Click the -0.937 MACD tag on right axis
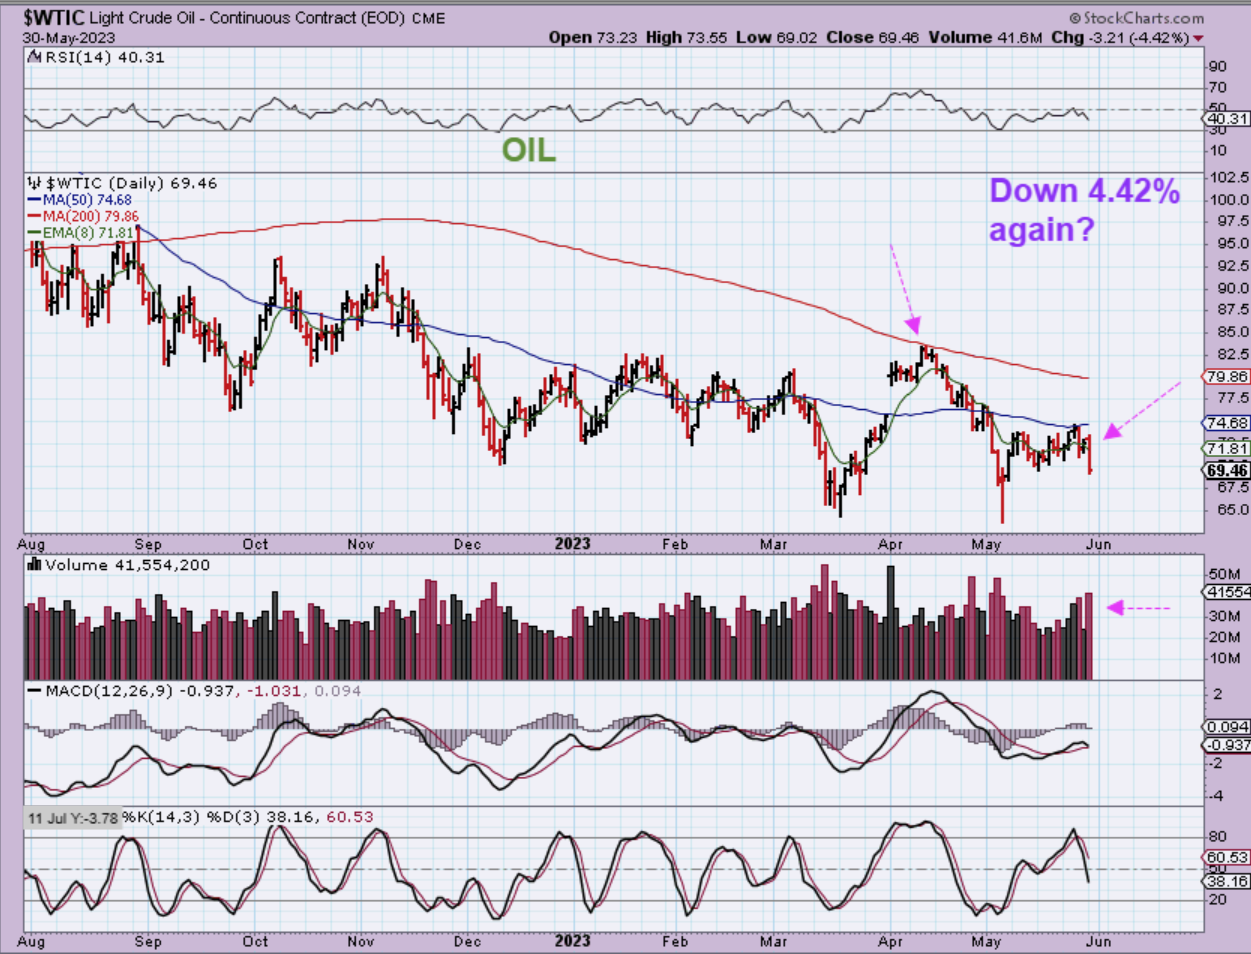This screenshot has height=954, width=1251. coord(1228,745)
